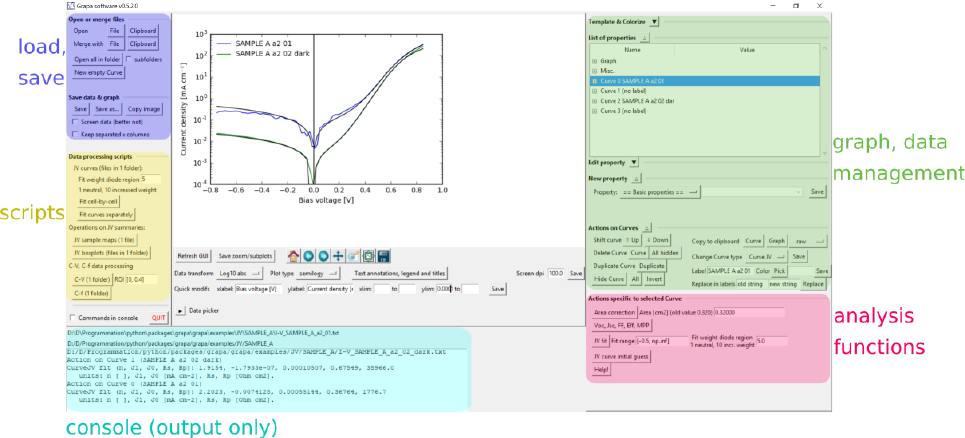Click the Back arrow plot toolbar icon
Image resolution: width=965 pixels, height=438 pixels.
309,256
